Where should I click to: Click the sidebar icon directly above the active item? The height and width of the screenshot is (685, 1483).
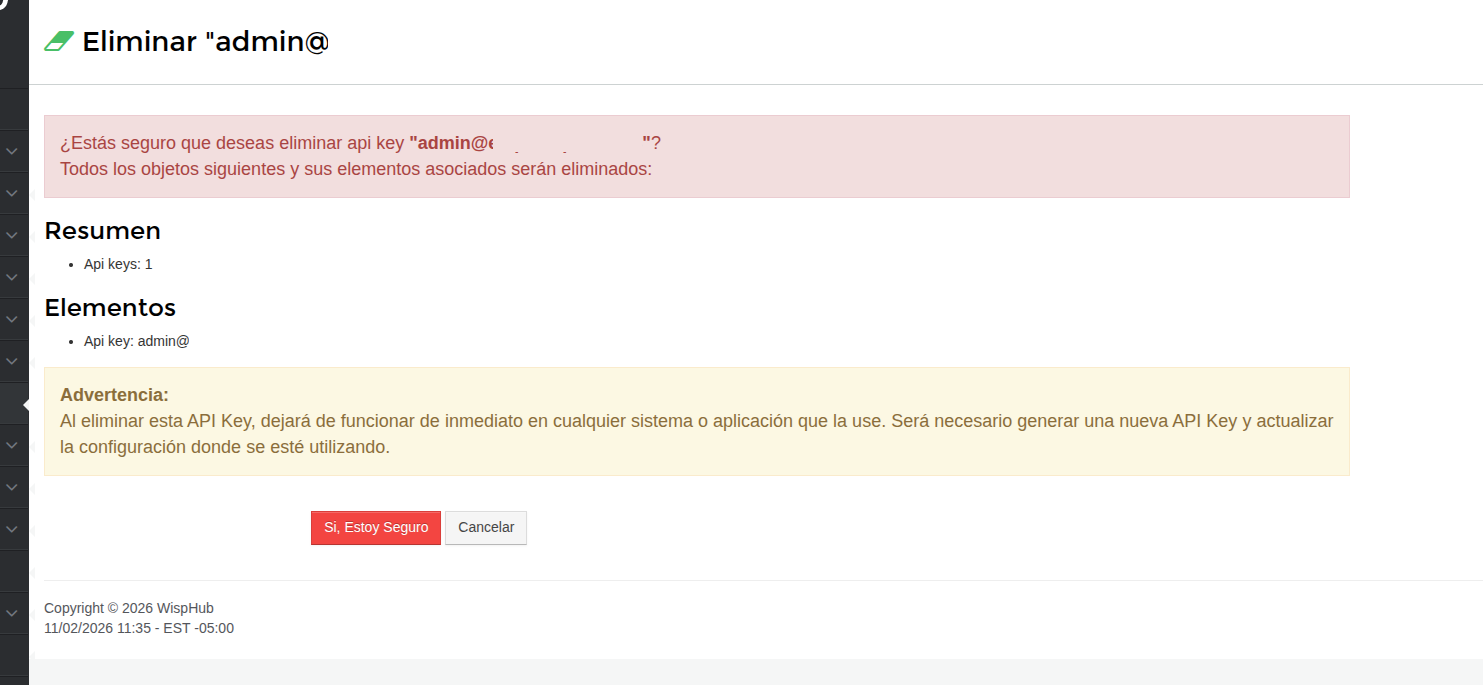(x=14, y=361)
